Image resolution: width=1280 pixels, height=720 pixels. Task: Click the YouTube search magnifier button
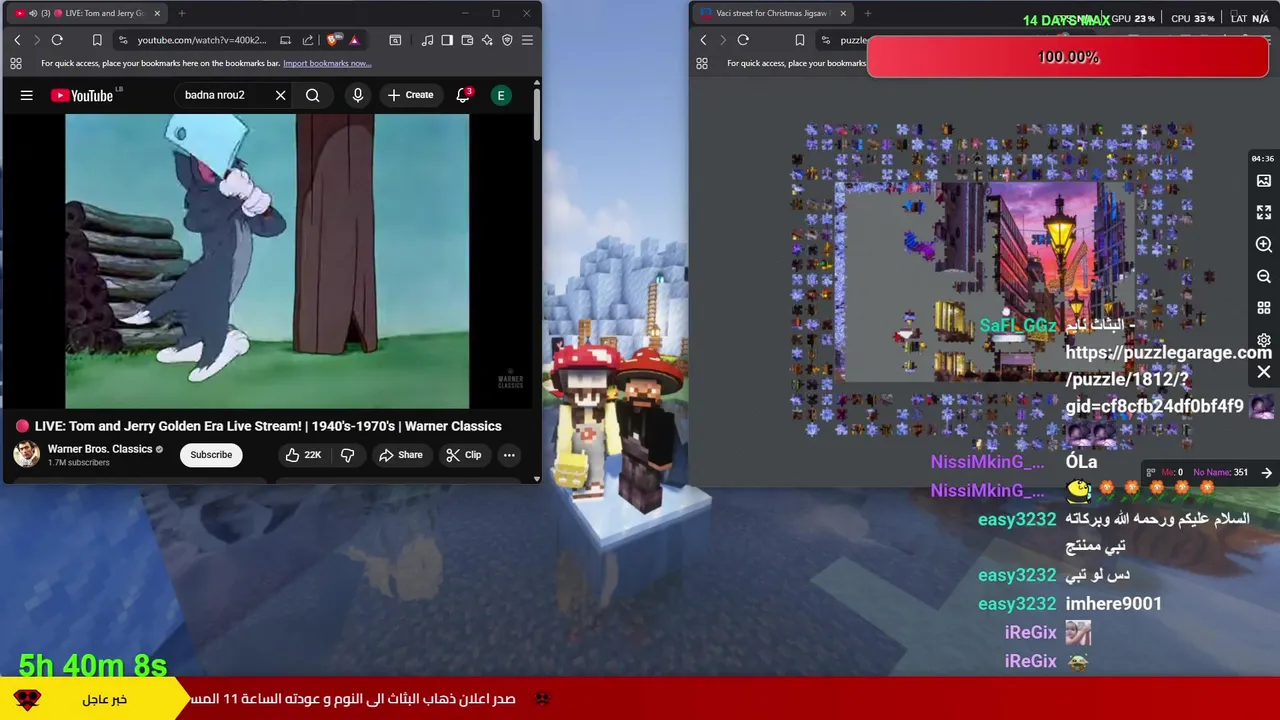click(x=313, y=95)
